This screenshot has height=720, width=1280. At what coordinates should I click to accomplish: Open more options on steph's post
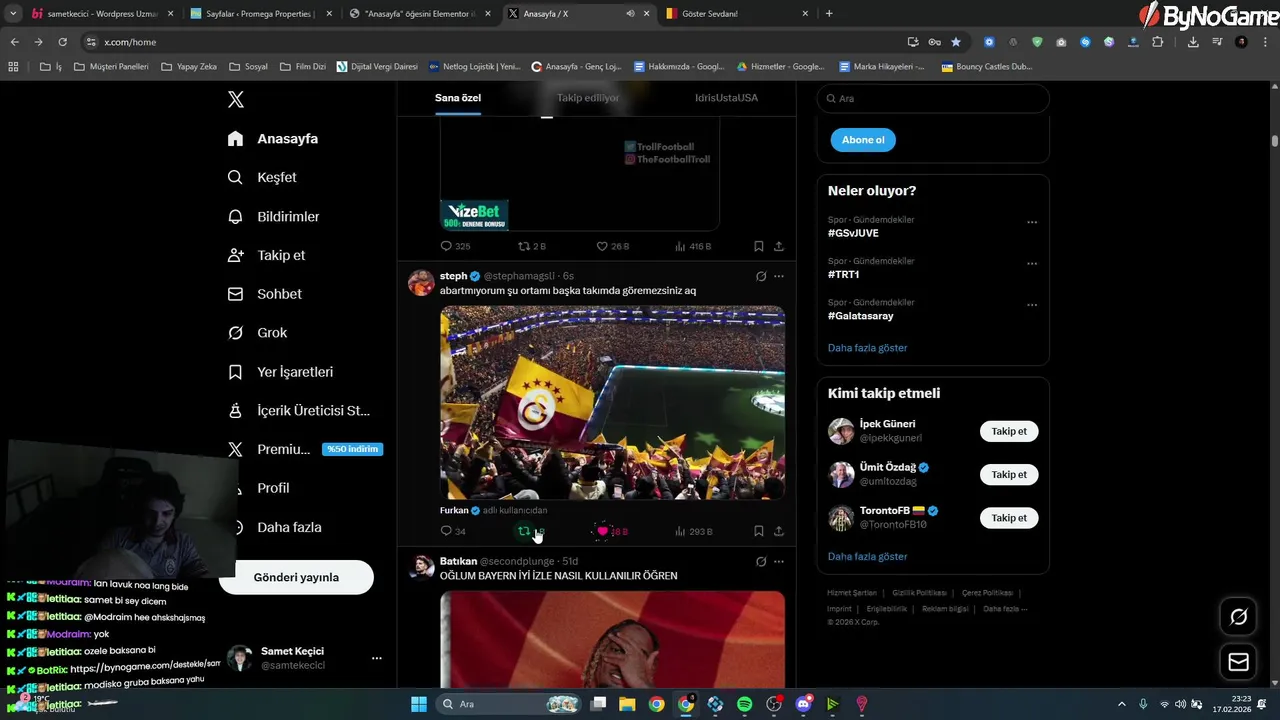(x=779, y=276)
